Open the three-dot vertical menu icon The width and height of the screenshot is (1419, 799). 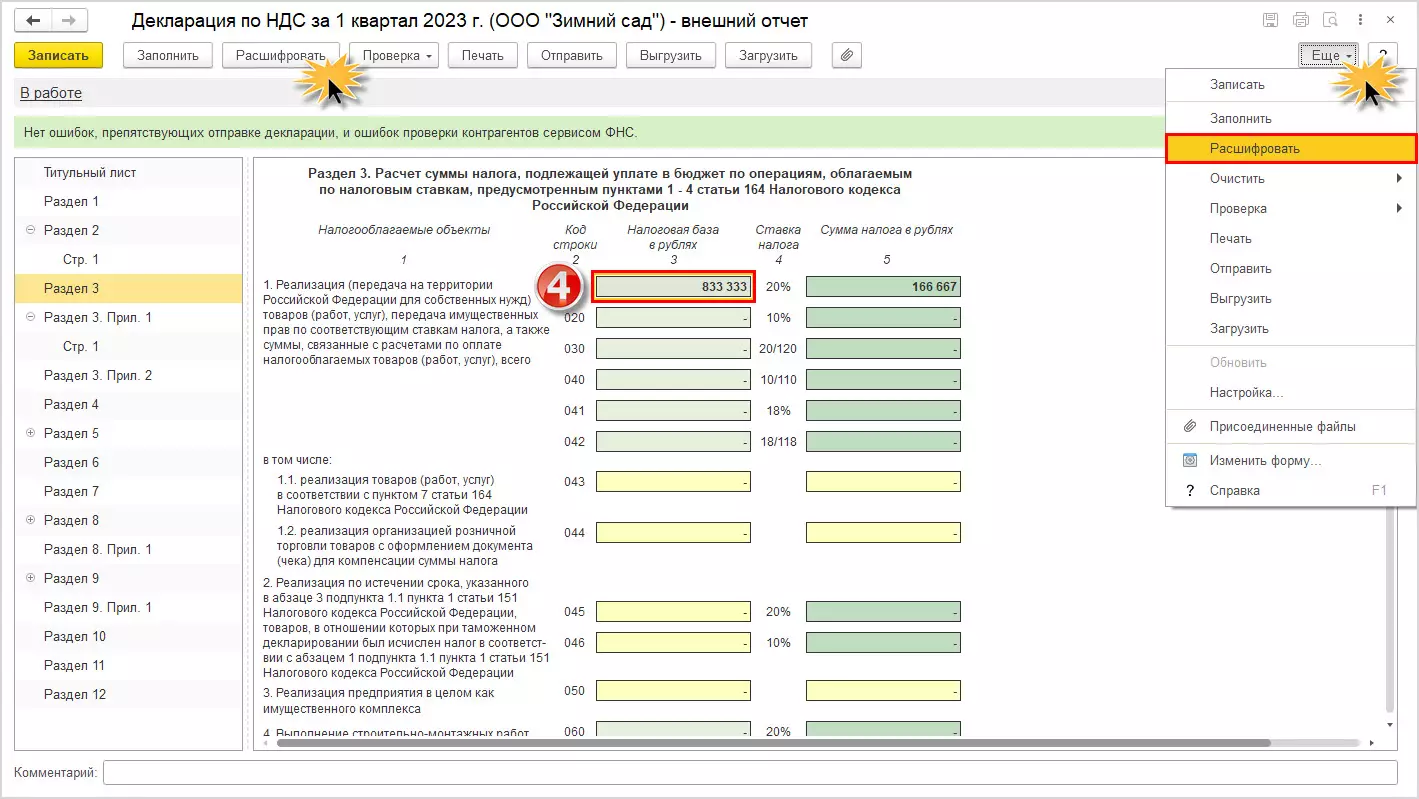click(x=1360, y=21)
